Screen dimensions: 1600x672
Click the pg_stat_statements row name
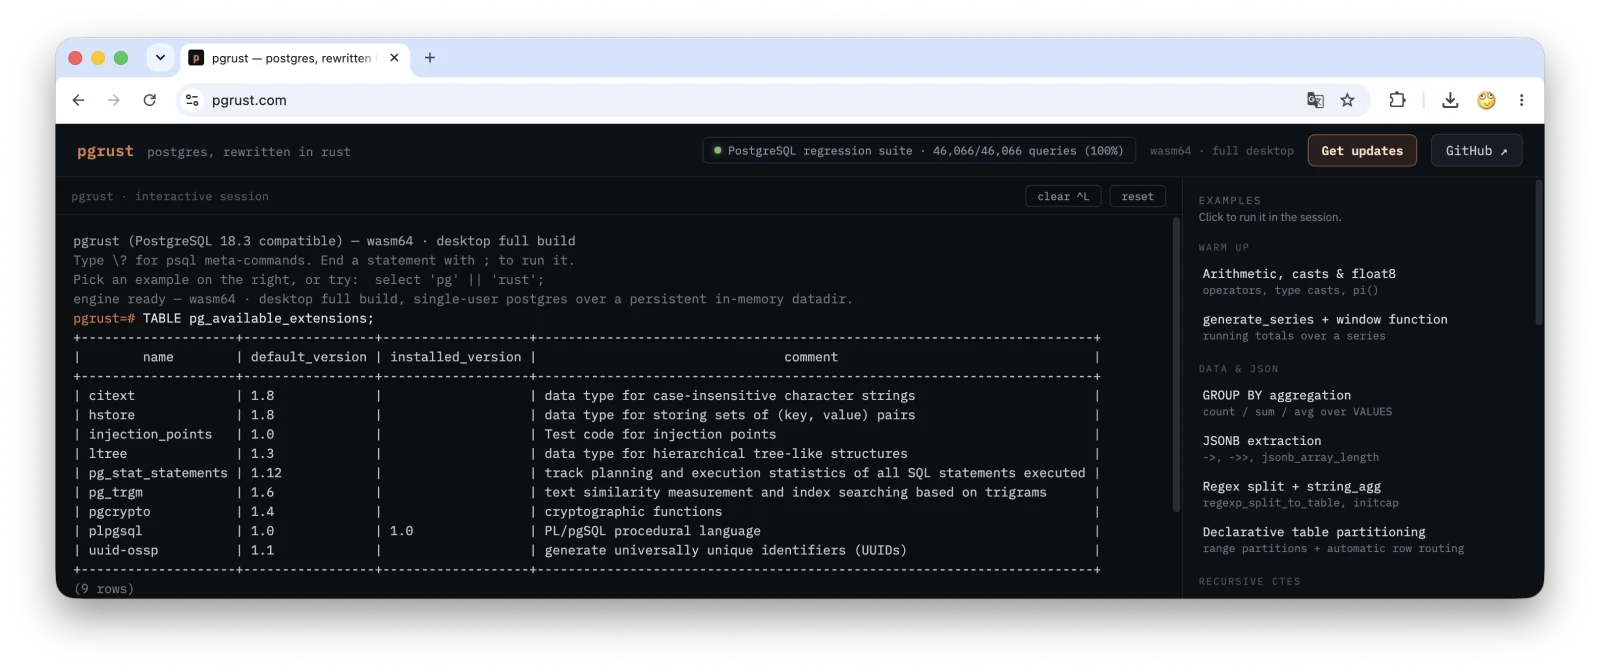[158, 473]
